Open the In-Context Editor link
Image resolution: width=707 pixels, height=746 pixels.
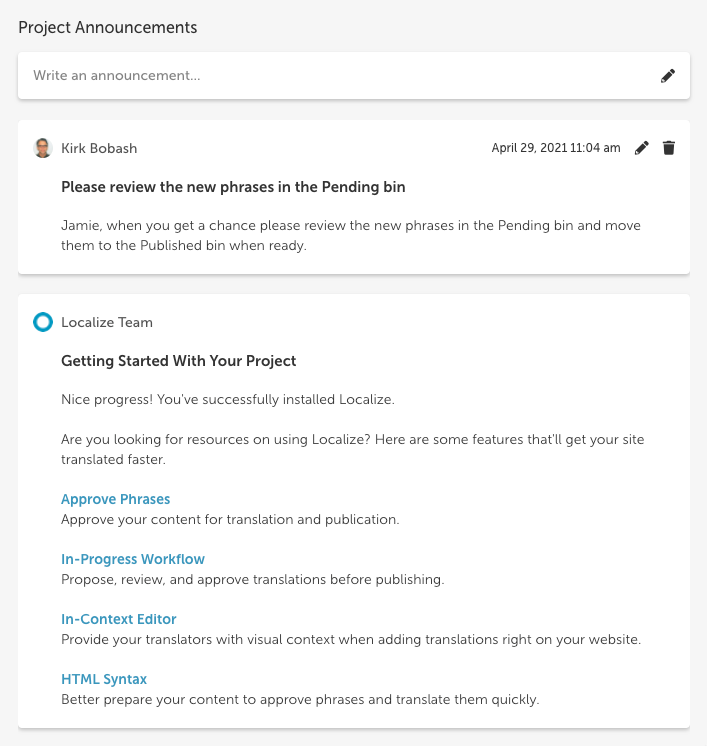(x=118, y=619)
